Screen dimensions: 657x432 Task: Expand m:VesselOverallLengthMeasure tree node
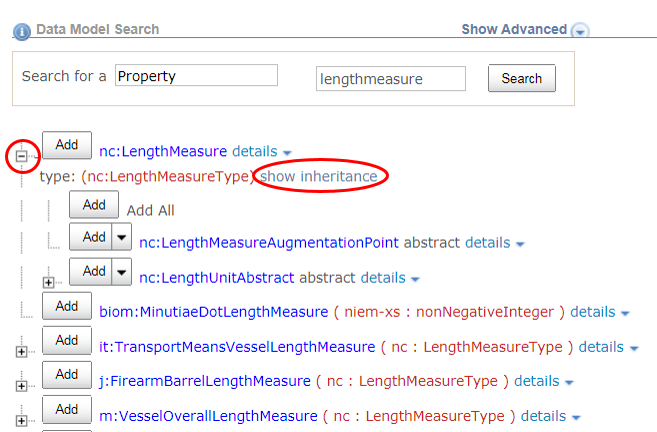[21, 420]
